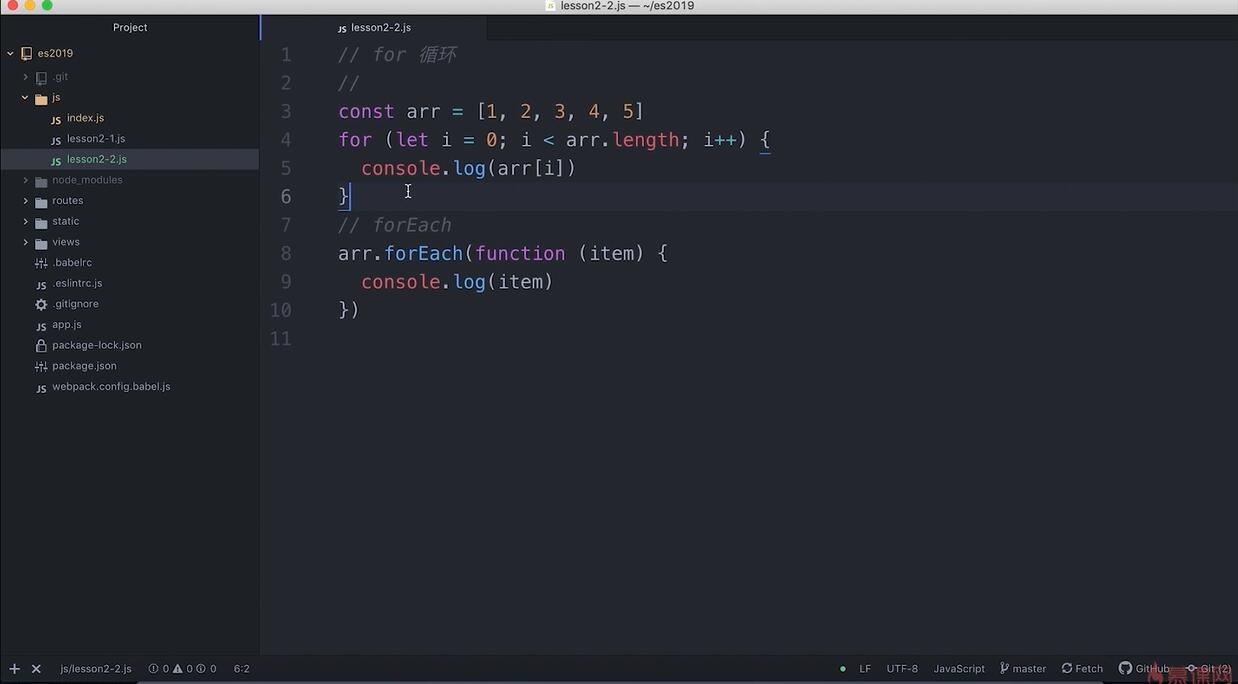The width and height of the screenshot is (1238, 684).
Task: Click the lock icon beside package-lock.json
Action: (x=41, y=346)
